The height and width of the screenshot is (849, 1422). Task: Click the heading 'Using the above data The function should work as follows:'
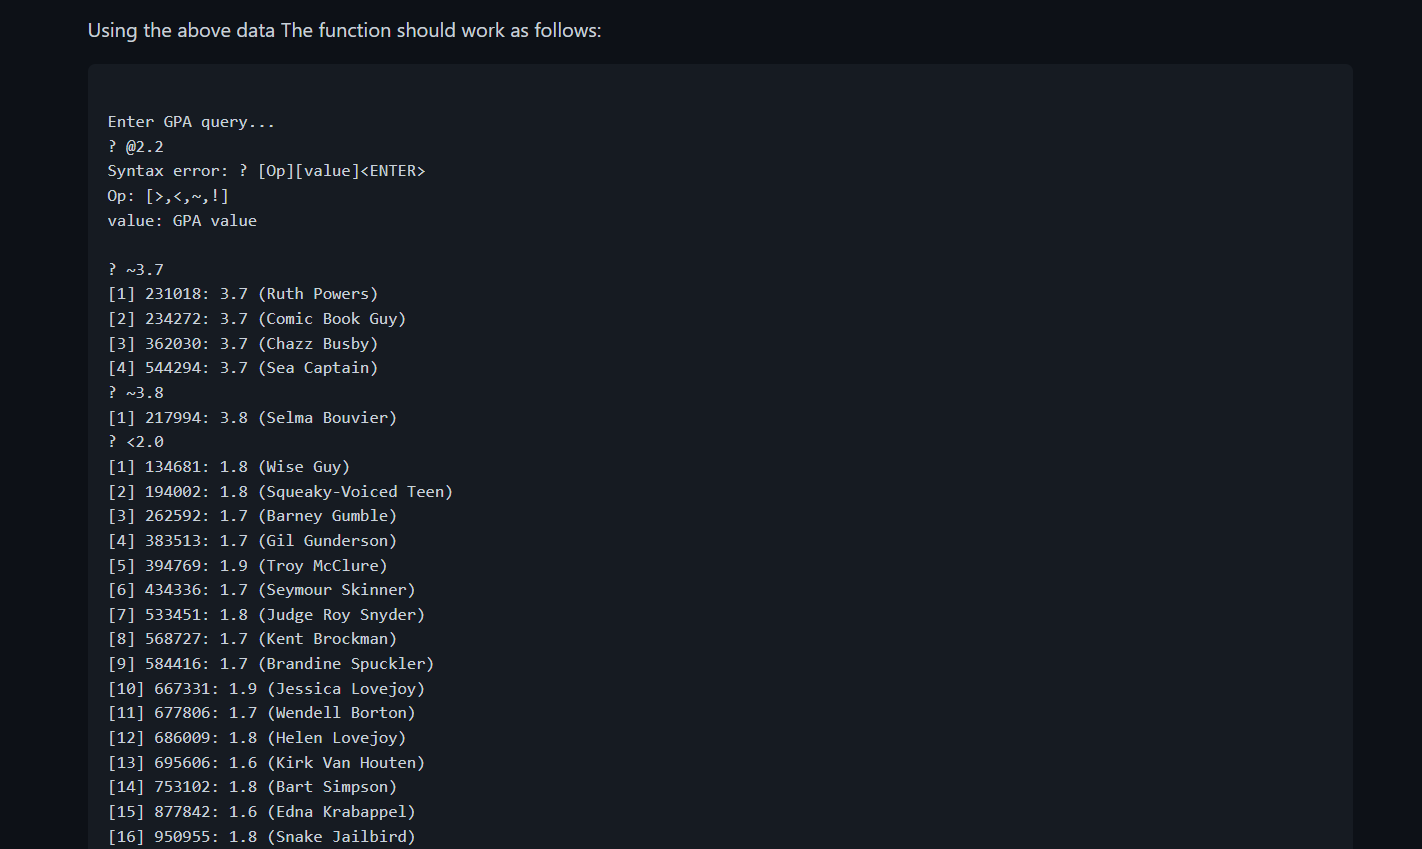coord(344,30)
